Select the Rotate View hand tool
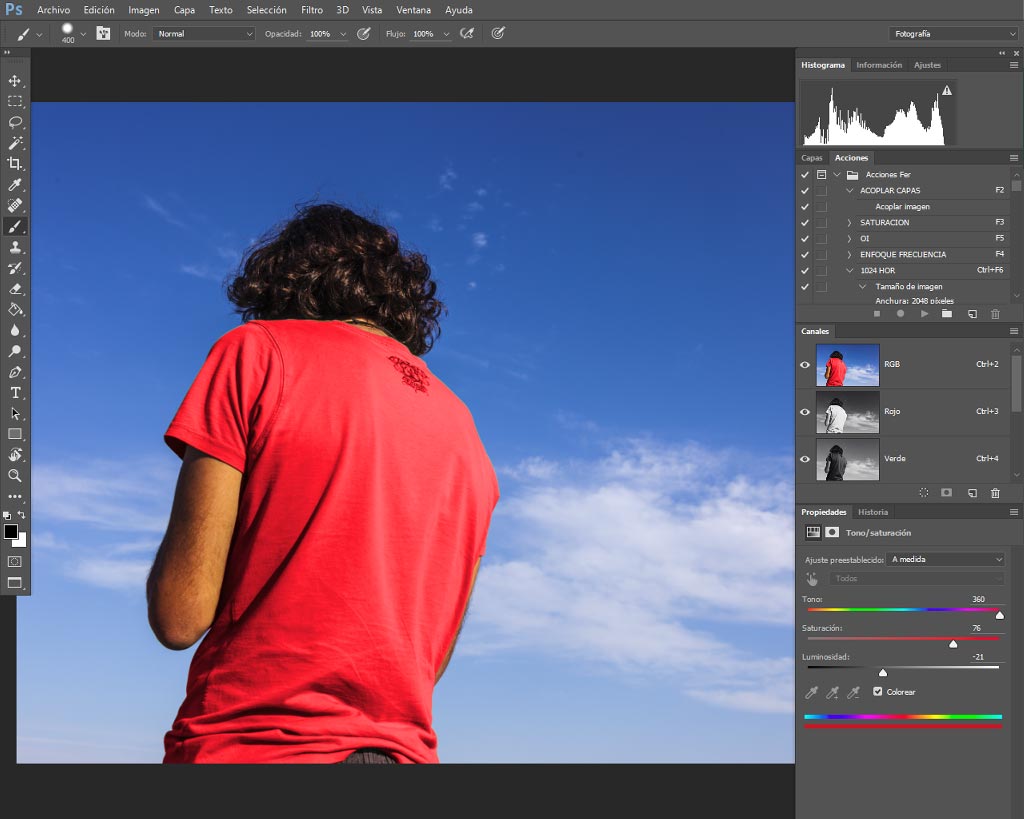The height and width of the screenshot is (819, 1024). pos(14,455)
